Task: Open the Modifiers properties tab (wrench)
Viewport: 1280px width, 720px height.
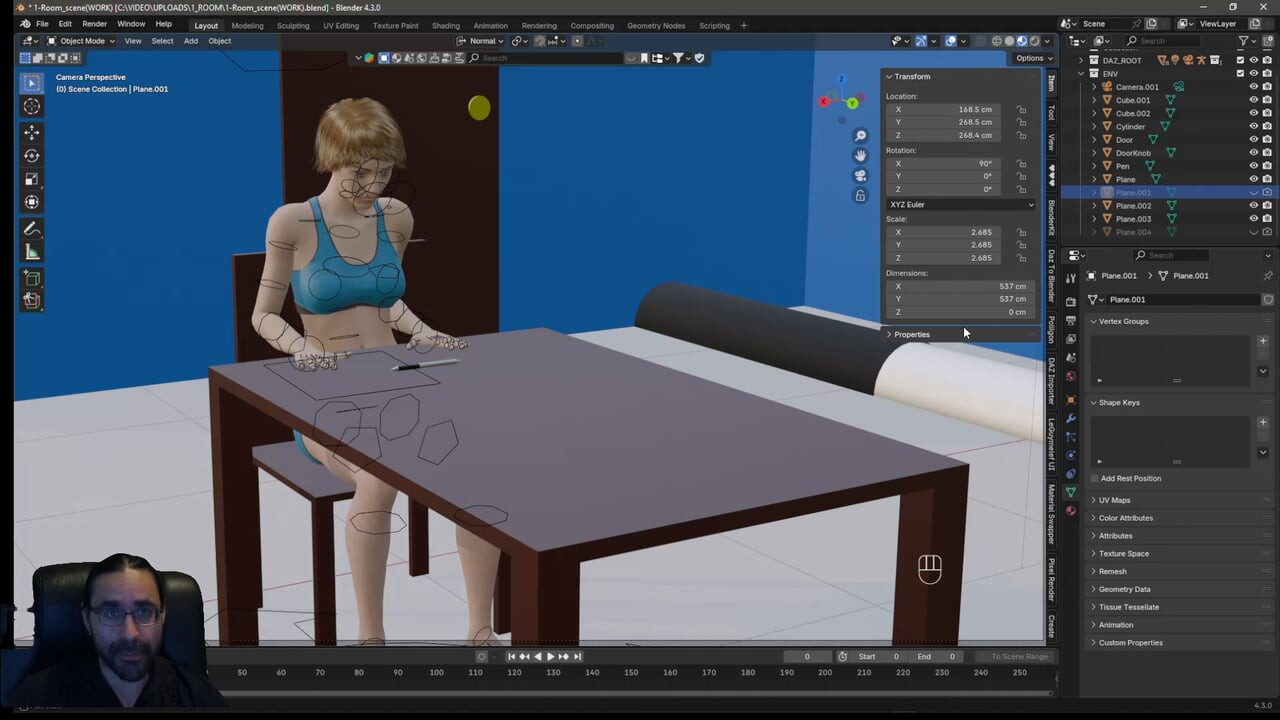Action: pos(1071,418)
